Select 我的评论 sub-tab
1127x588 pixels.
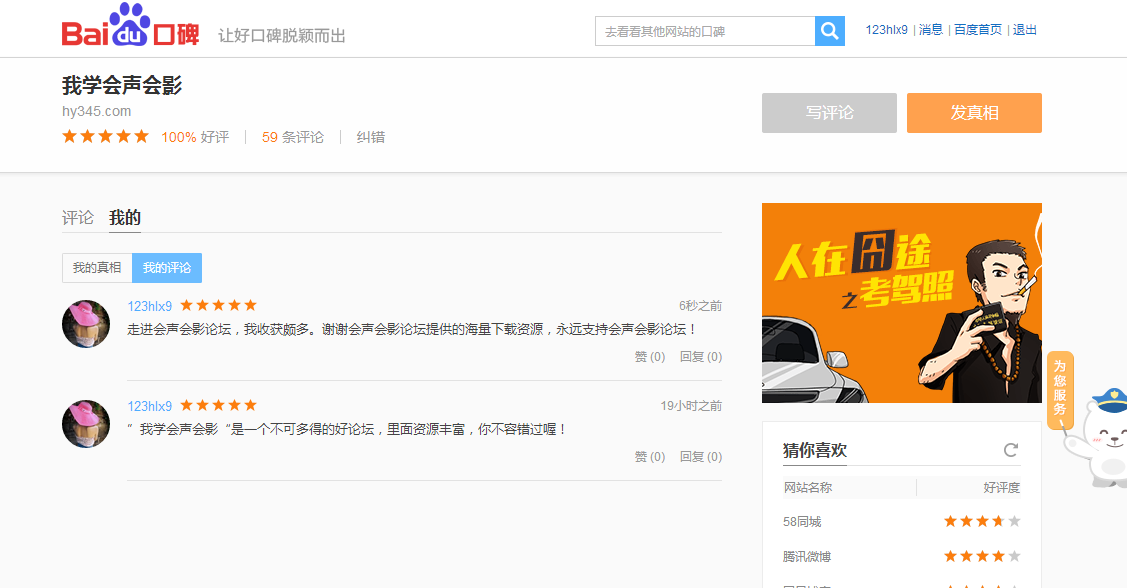(x=167, y=267)
